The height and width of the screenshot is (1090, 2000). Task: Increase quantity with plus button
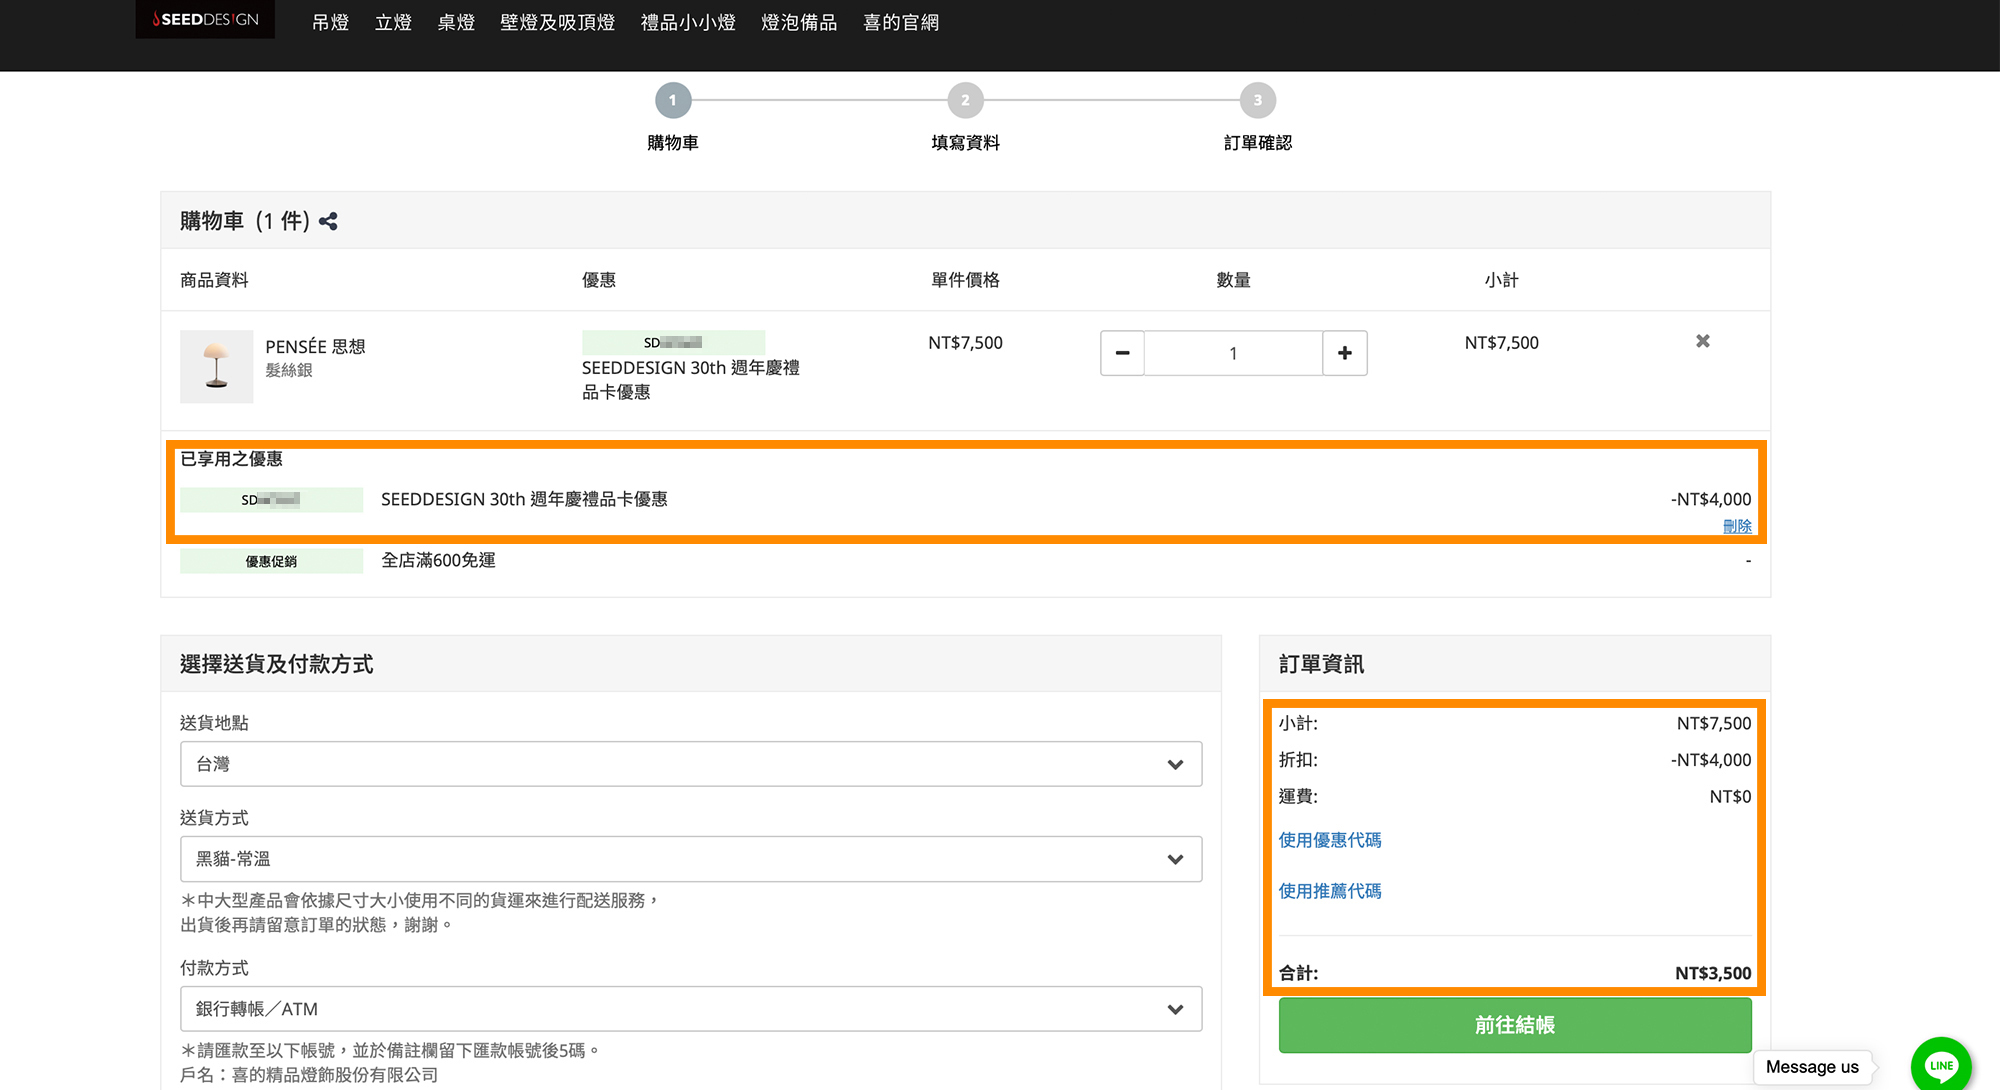click(x=1344, y=353)
